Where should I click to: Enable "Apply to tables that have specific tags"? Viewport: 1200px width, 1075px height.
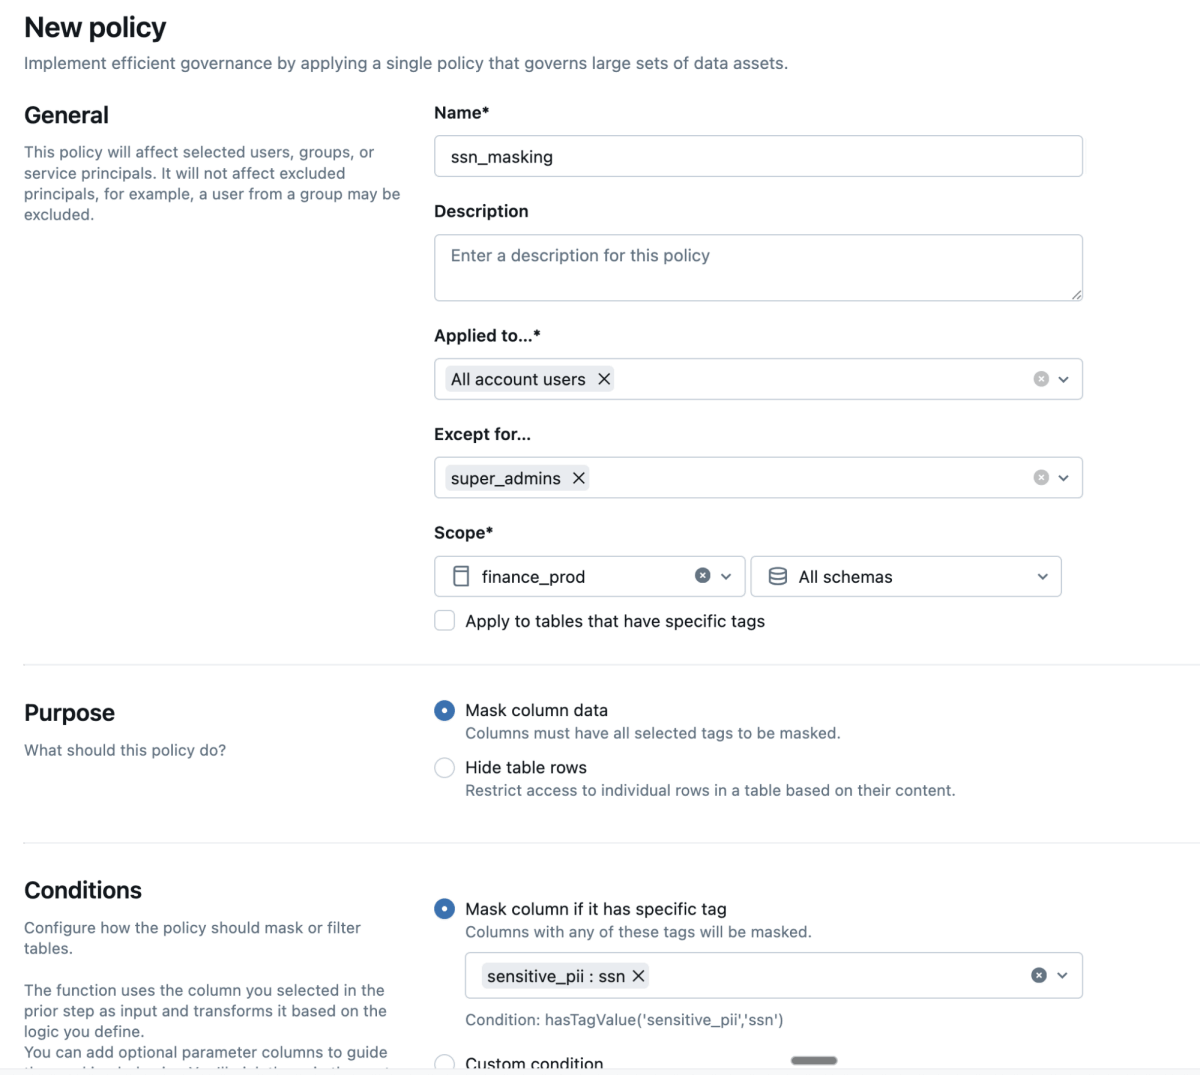[x=444, y=620]
